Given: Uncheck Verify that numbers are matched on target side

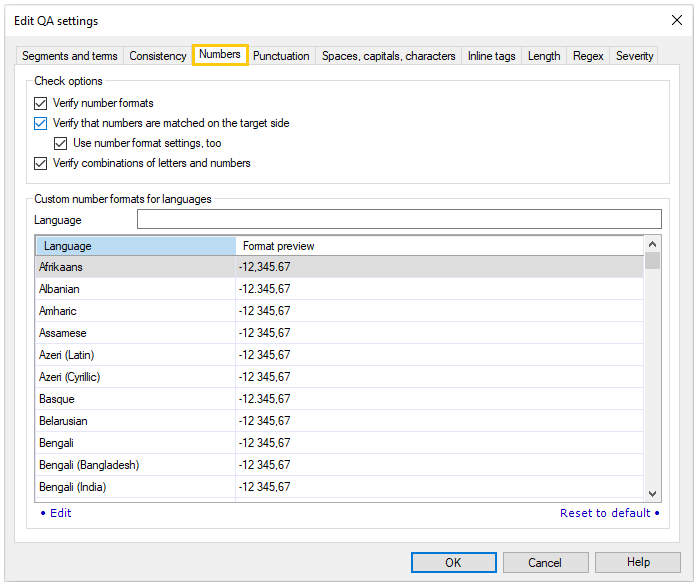Looking at the screenshot, I should pyautogui.click(x=41, y=123).
